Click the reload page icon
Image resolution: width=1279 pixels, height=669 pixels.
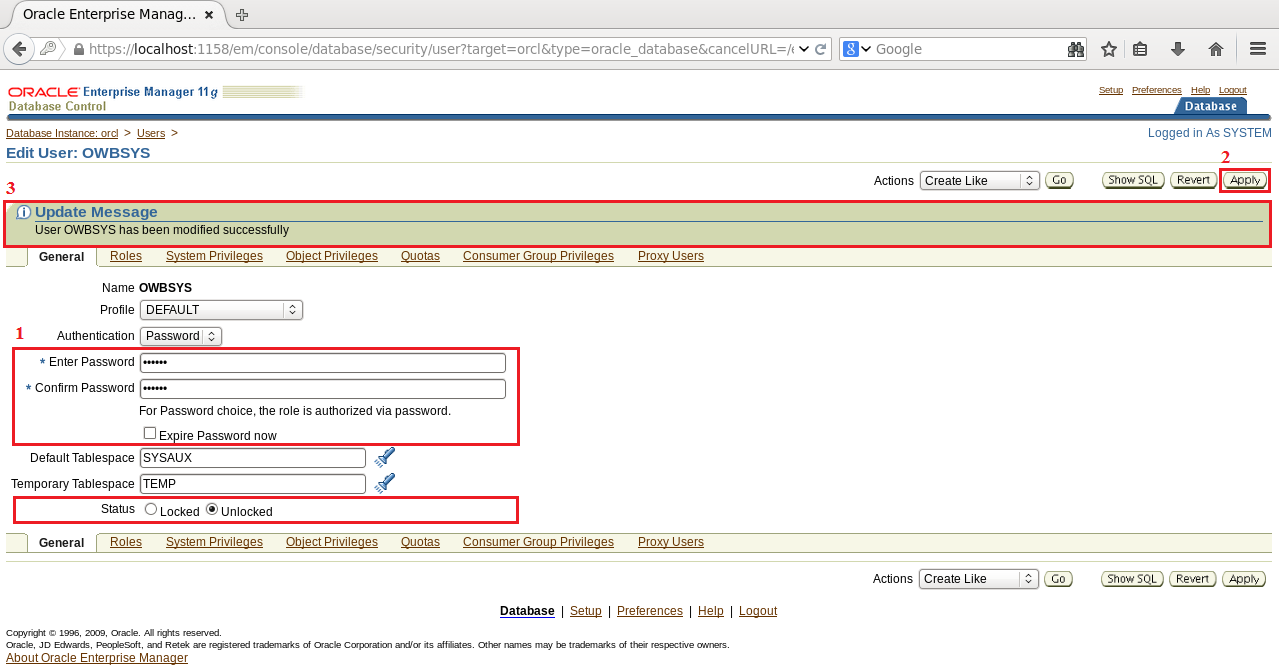(x=821, y=49)
